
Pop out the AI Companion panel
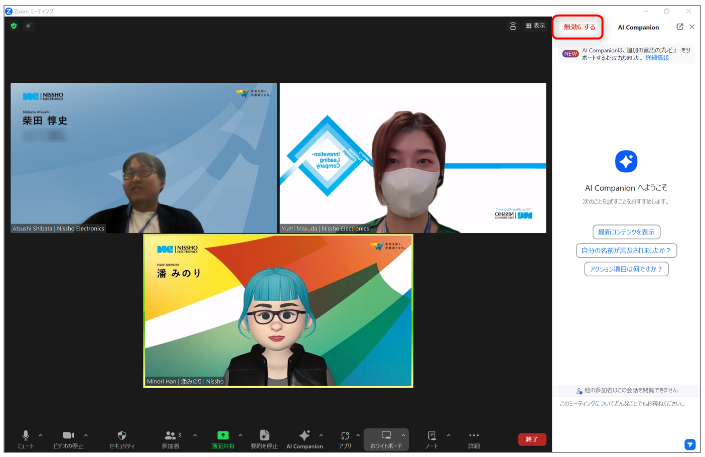click(x=679, y=27)
